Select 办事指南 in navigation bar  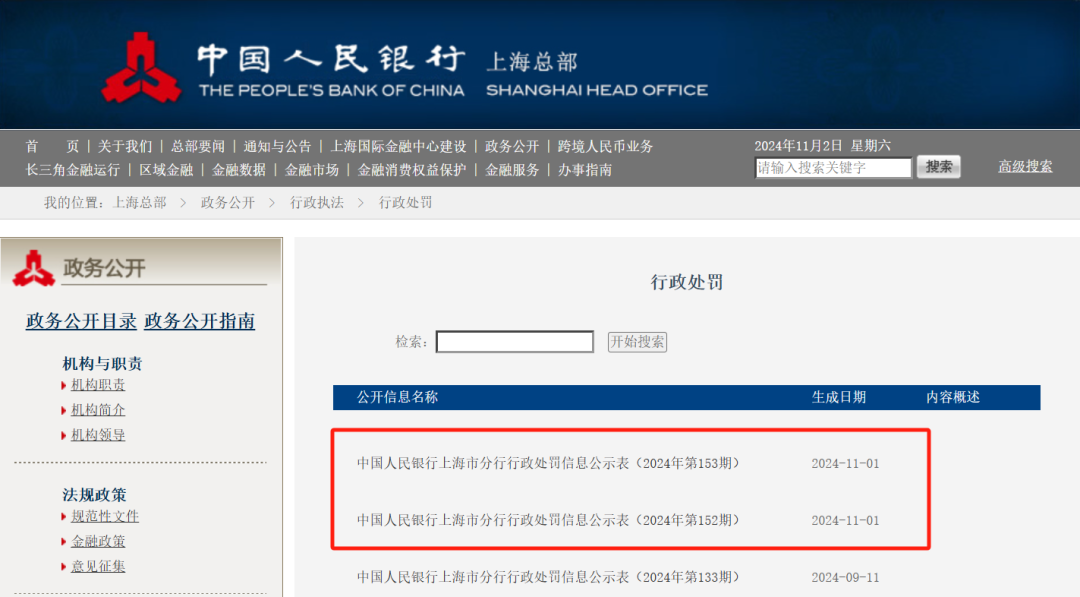[585, 169]
